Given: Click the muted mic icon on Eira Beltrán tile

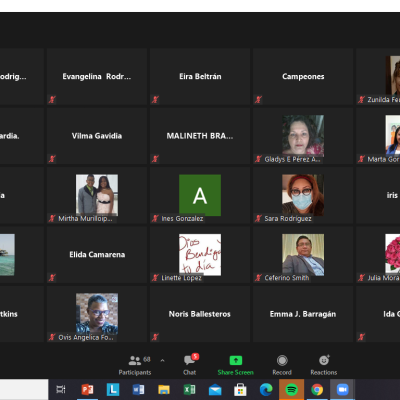Looking at the screenshot, I should click(155, 99).
